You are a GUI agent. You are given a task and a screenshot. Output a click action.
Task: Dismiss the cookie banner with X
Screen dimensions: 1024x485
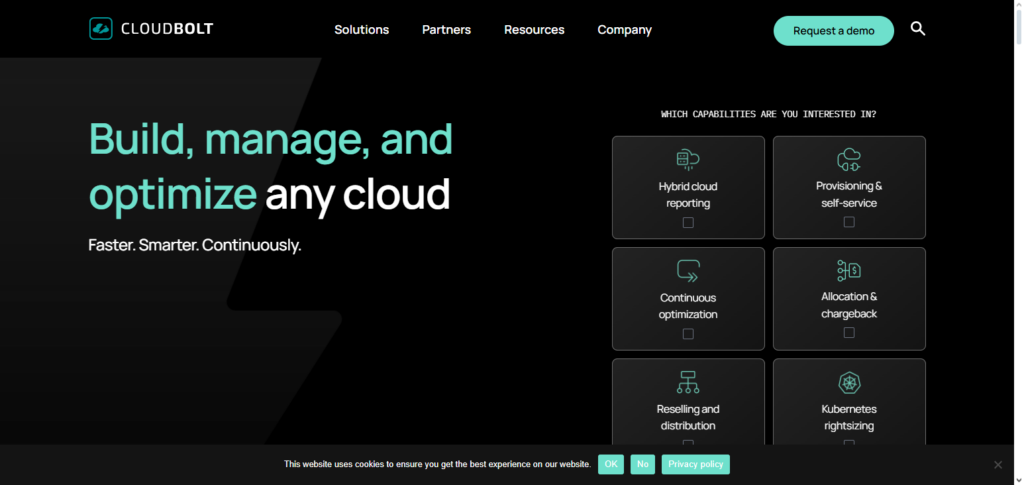[x=997, y=464]
